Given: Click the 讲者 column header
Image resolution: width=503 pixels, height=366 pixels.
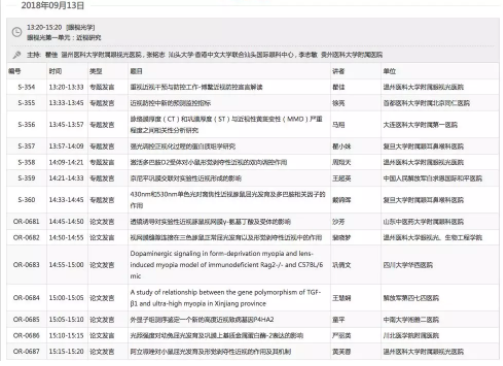Looking at the screenshot, I should point(338,71).
